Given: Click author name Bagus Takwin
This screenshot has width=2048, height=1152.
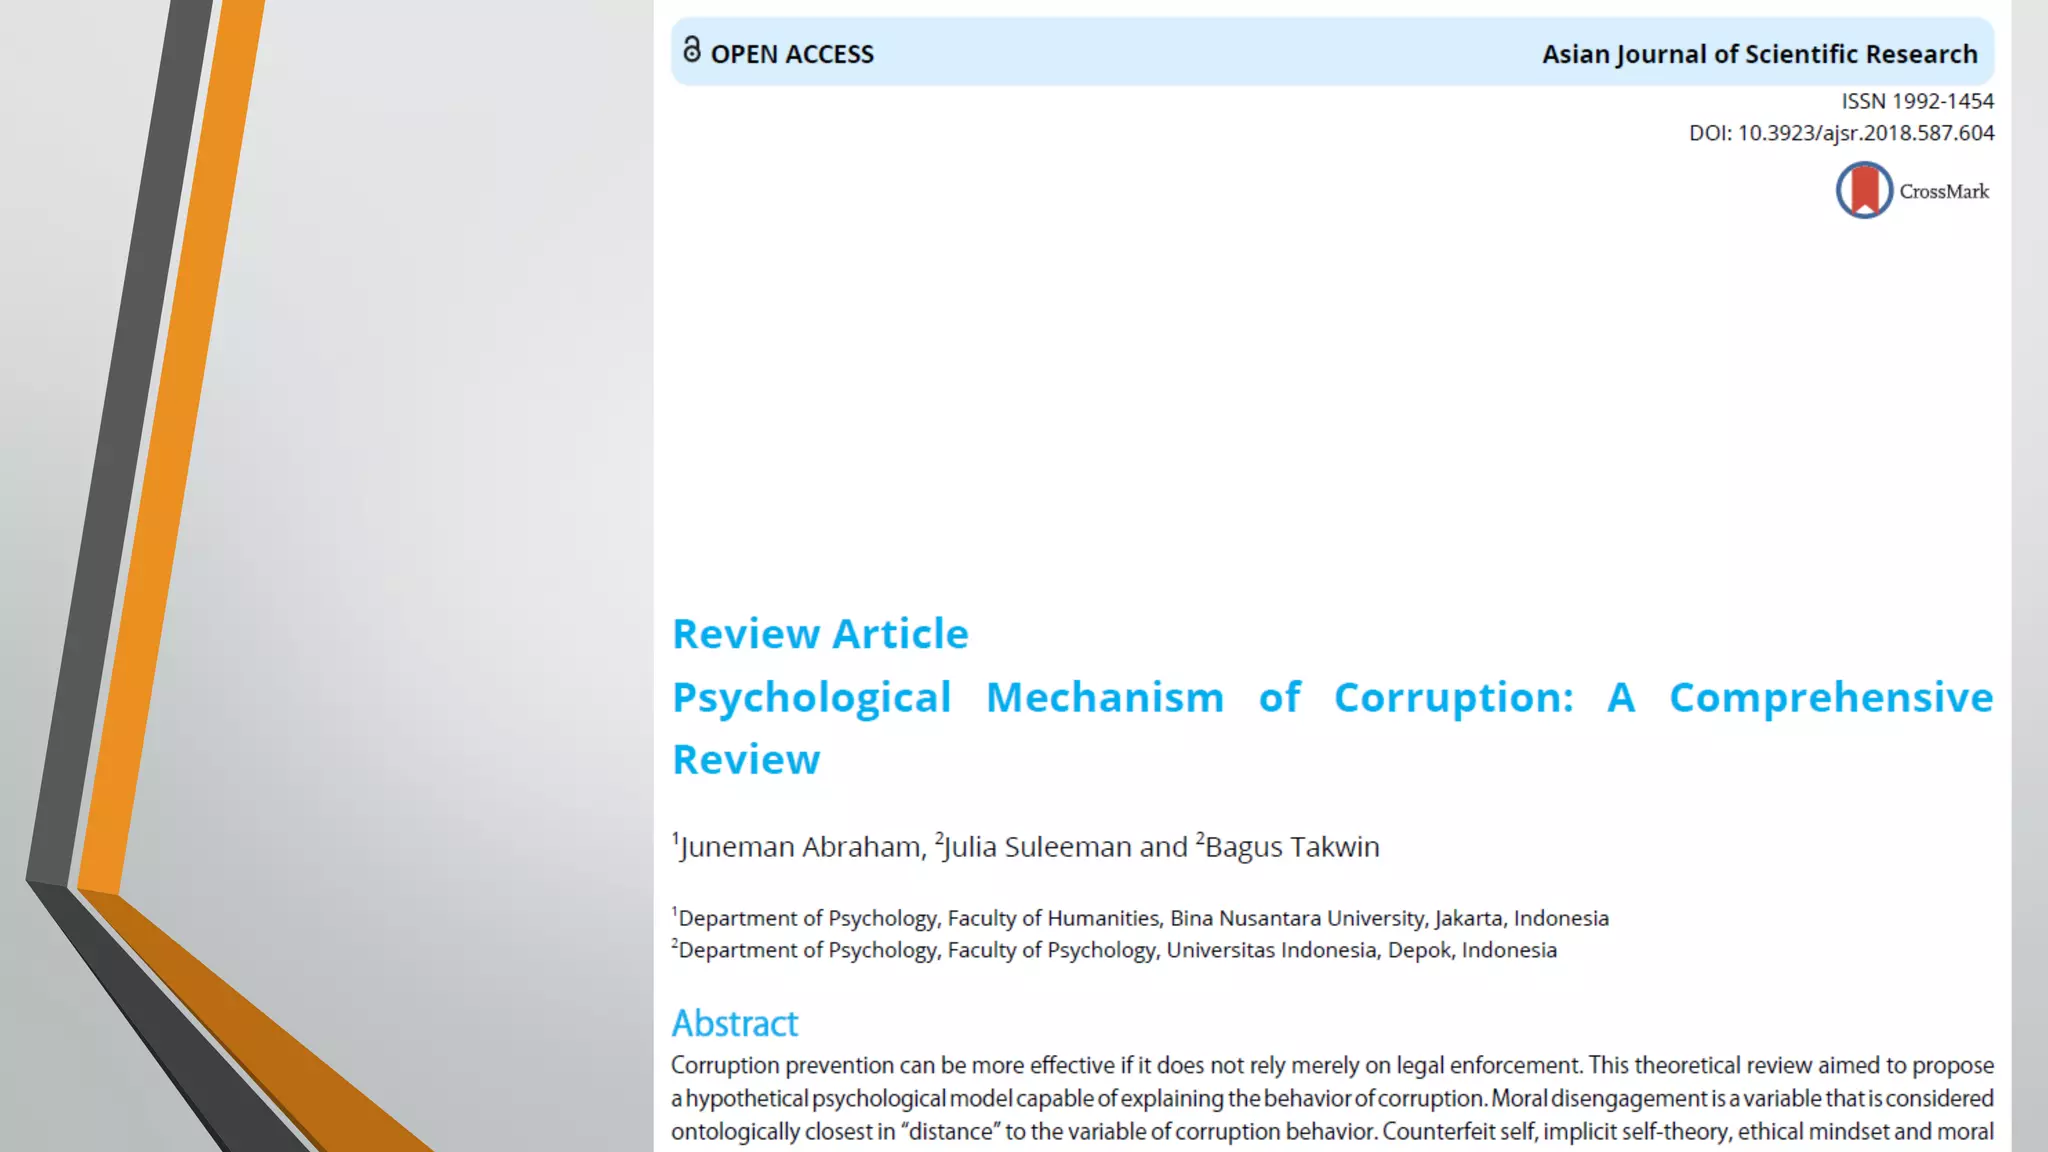Looking at the screenshot, I should (1291, 847).
